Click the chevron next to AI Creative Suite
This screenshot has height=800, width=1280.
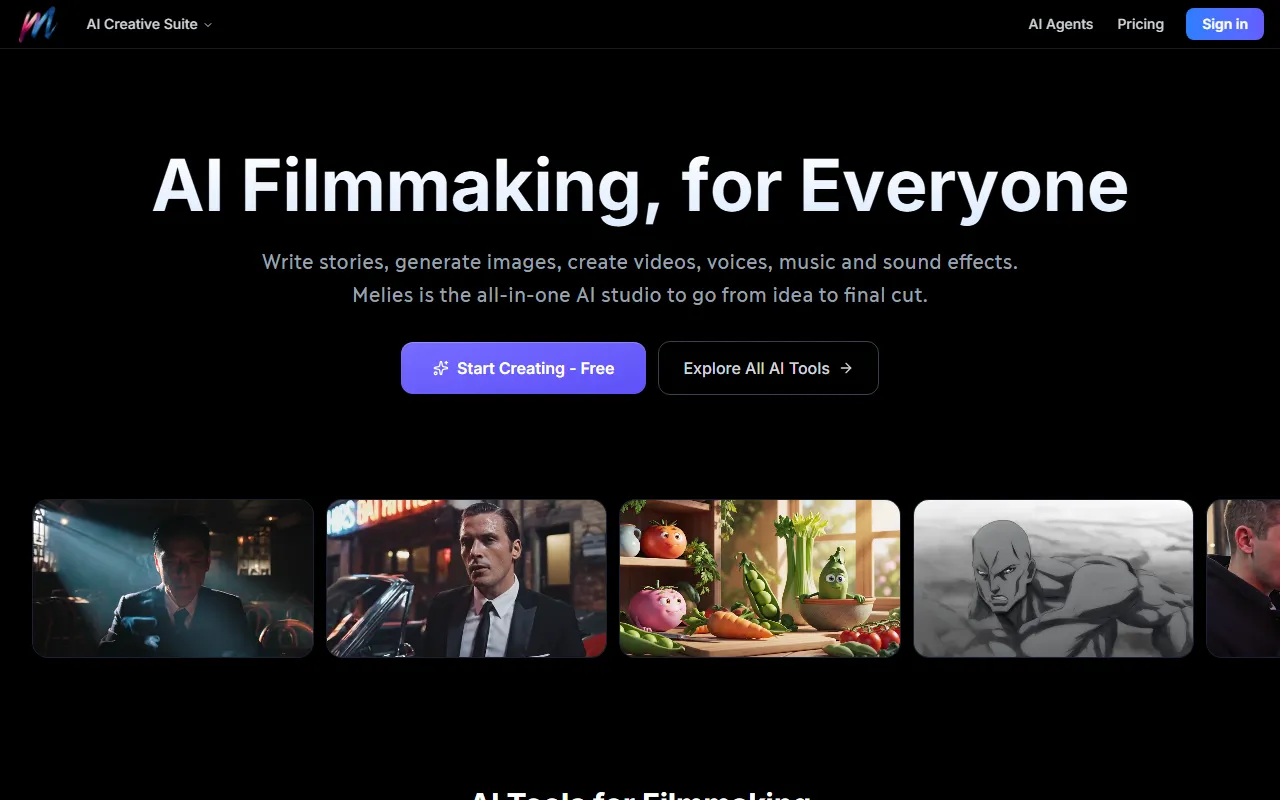(x=208, y=25)
